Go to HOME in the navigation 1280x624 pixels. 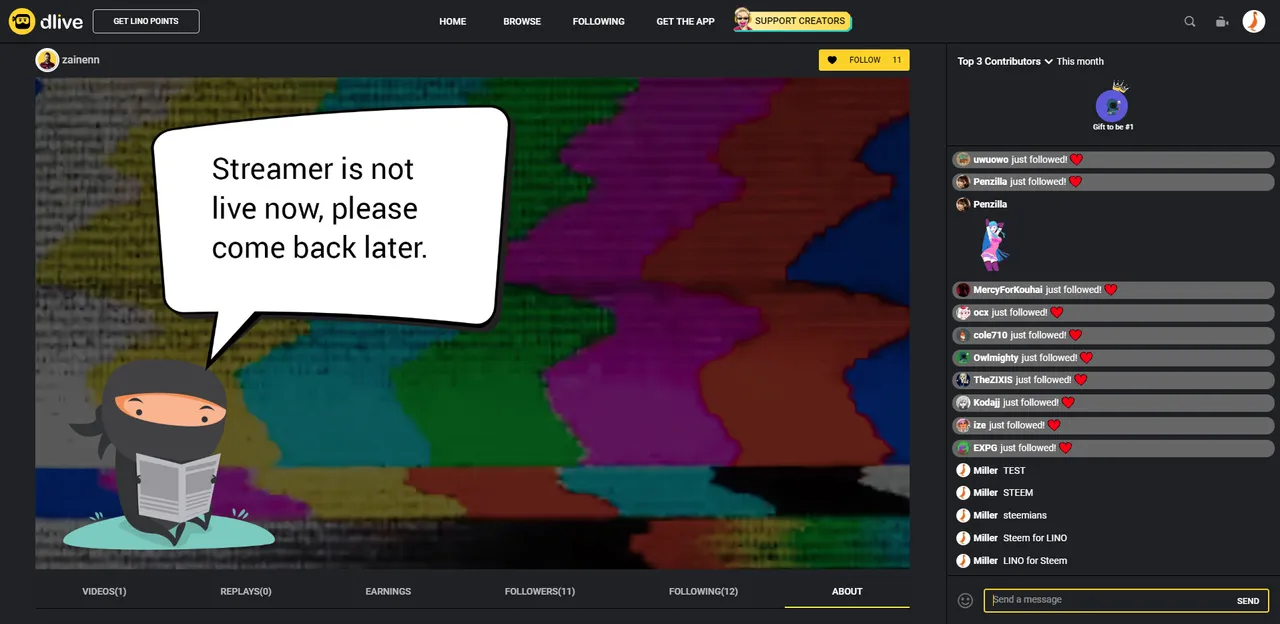pos(453,21)
